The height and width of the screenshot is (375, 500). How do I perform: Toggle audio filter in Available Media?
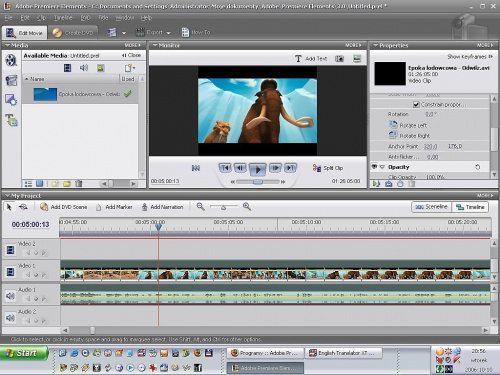click(x=84, y=68)
